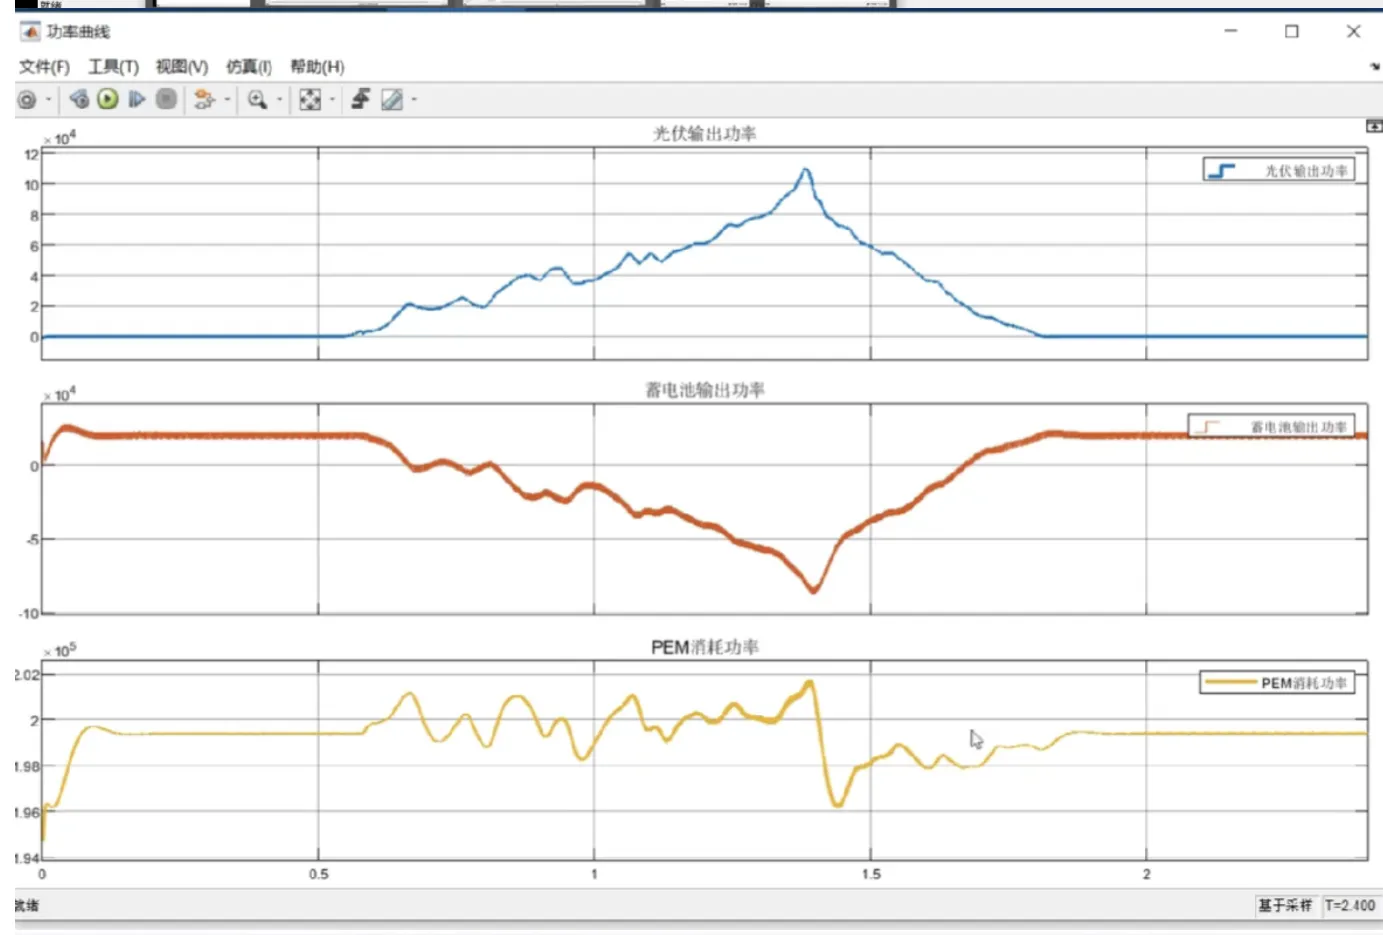This screenshot has height=935, width=1383.
Task: Open the 工具(T) menu
Action: [x=113, y=67]
